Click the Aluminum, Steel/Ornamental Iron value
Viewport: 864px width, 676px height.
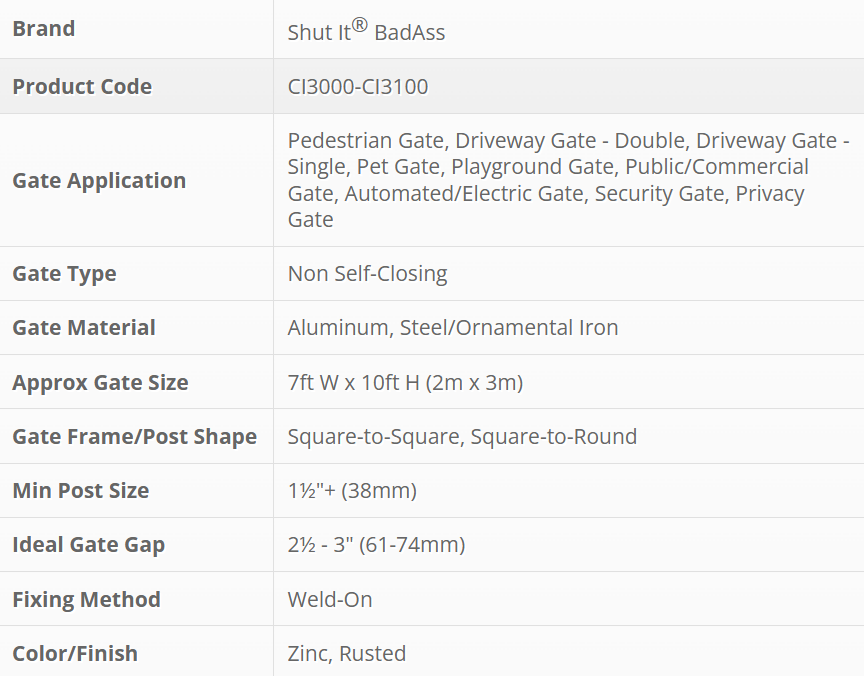[452, 328]
